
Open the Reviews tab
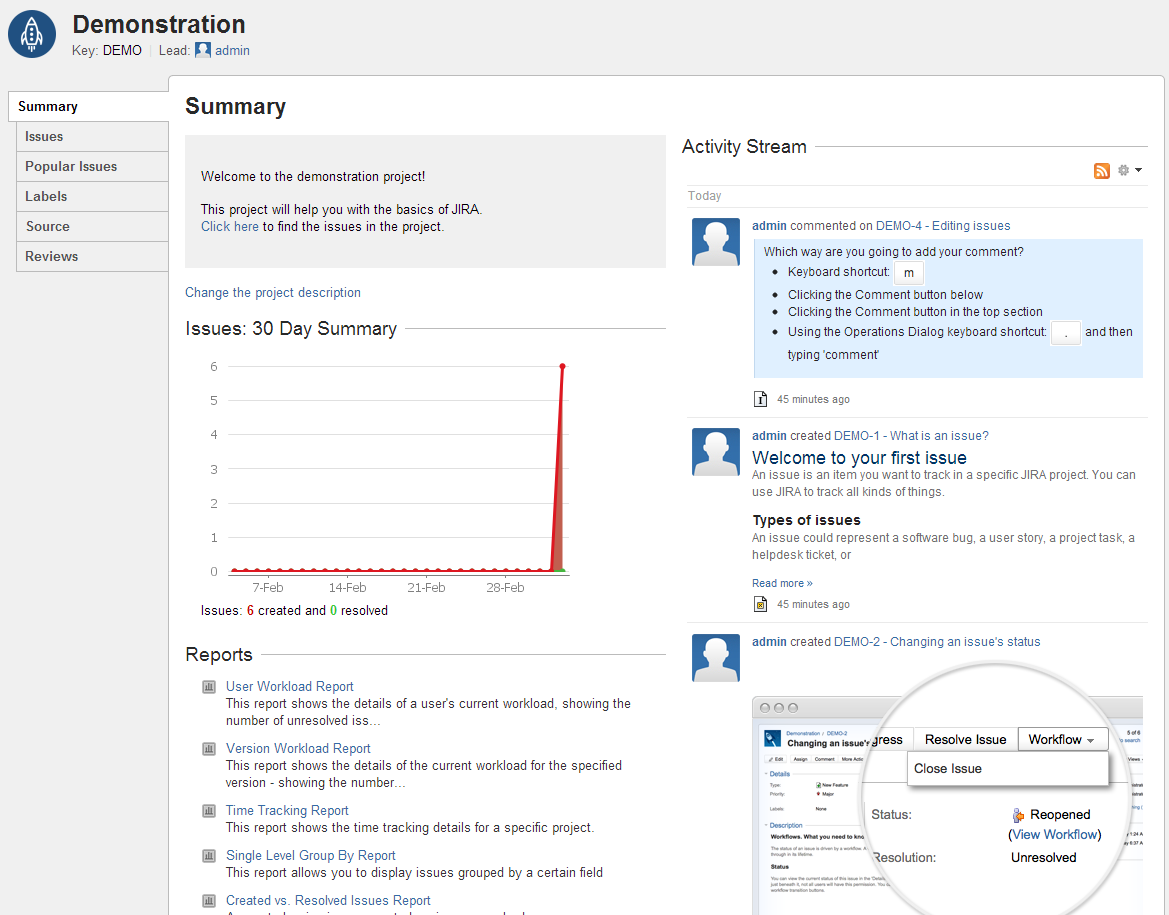click(x=92, y=256)
